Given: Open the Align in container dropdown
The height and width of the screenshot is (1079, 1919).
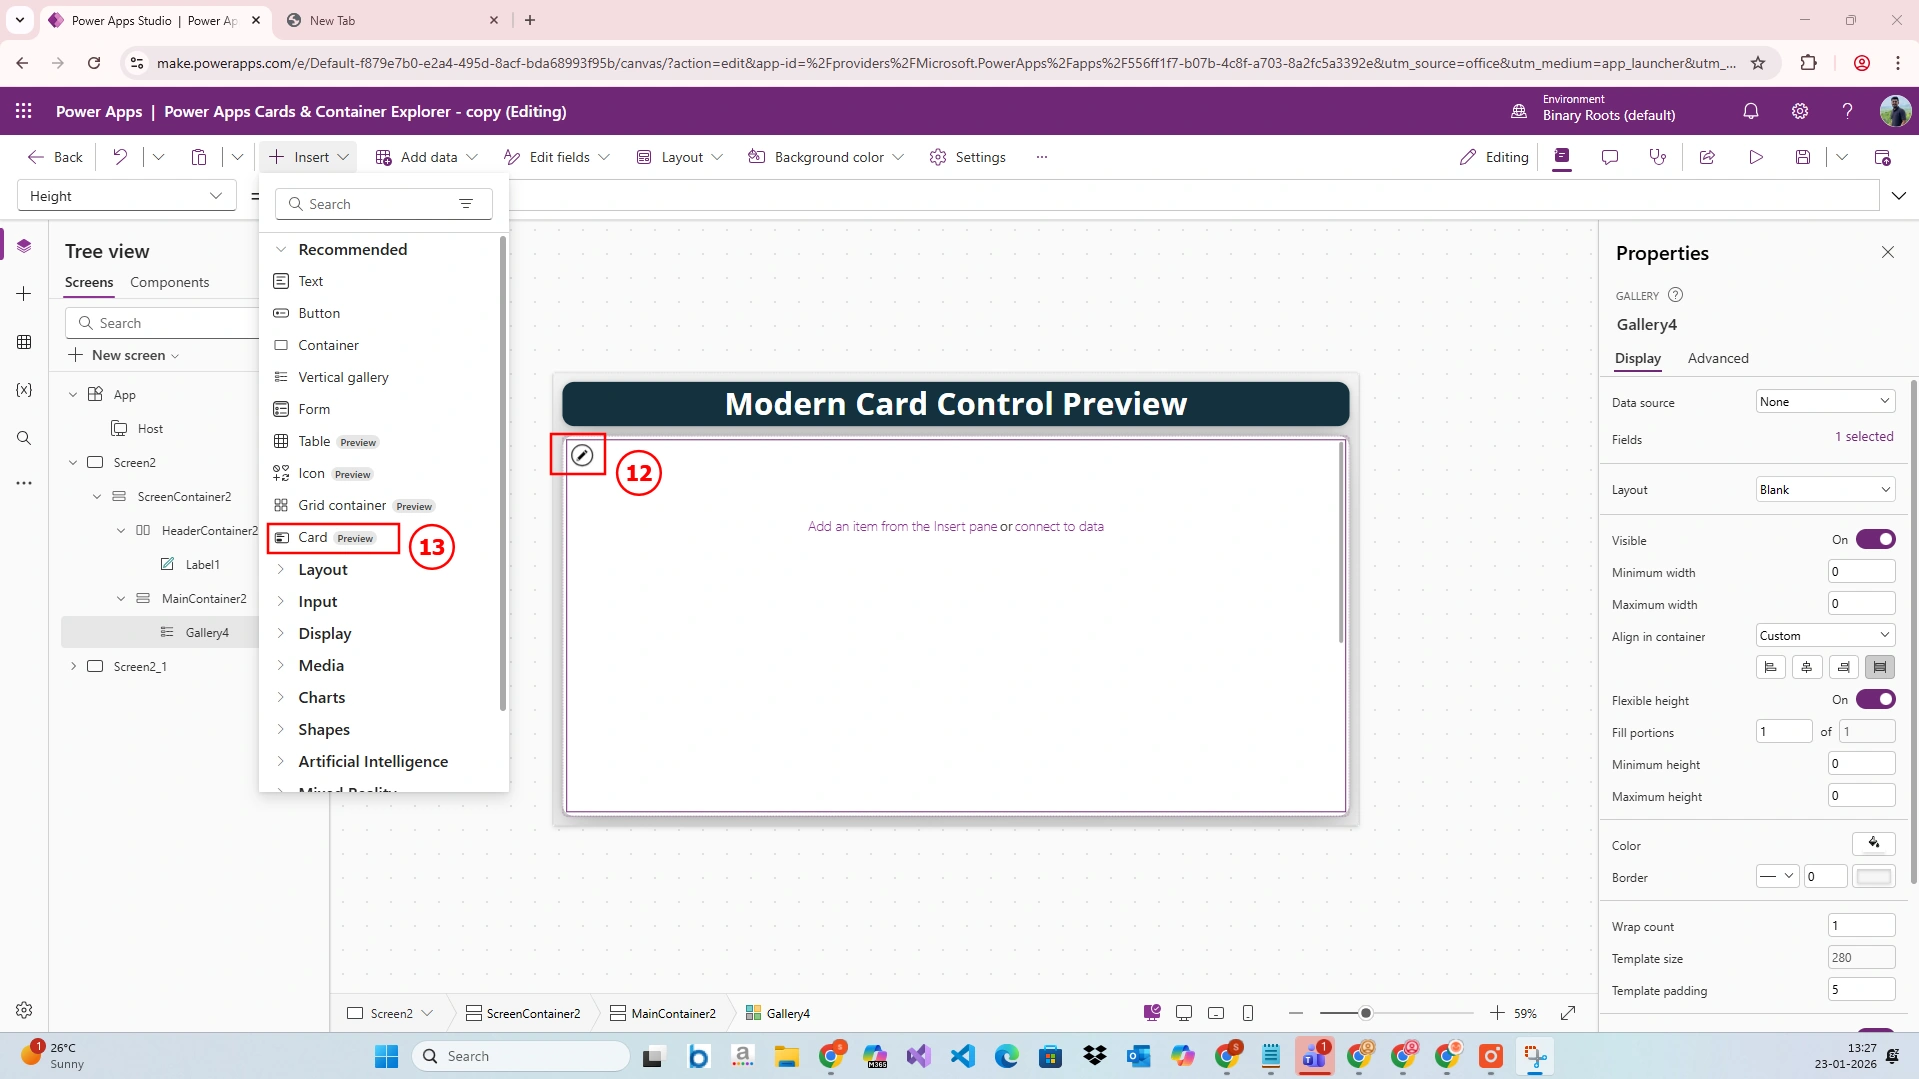Looking at the screenshot, I should 1825,636.
